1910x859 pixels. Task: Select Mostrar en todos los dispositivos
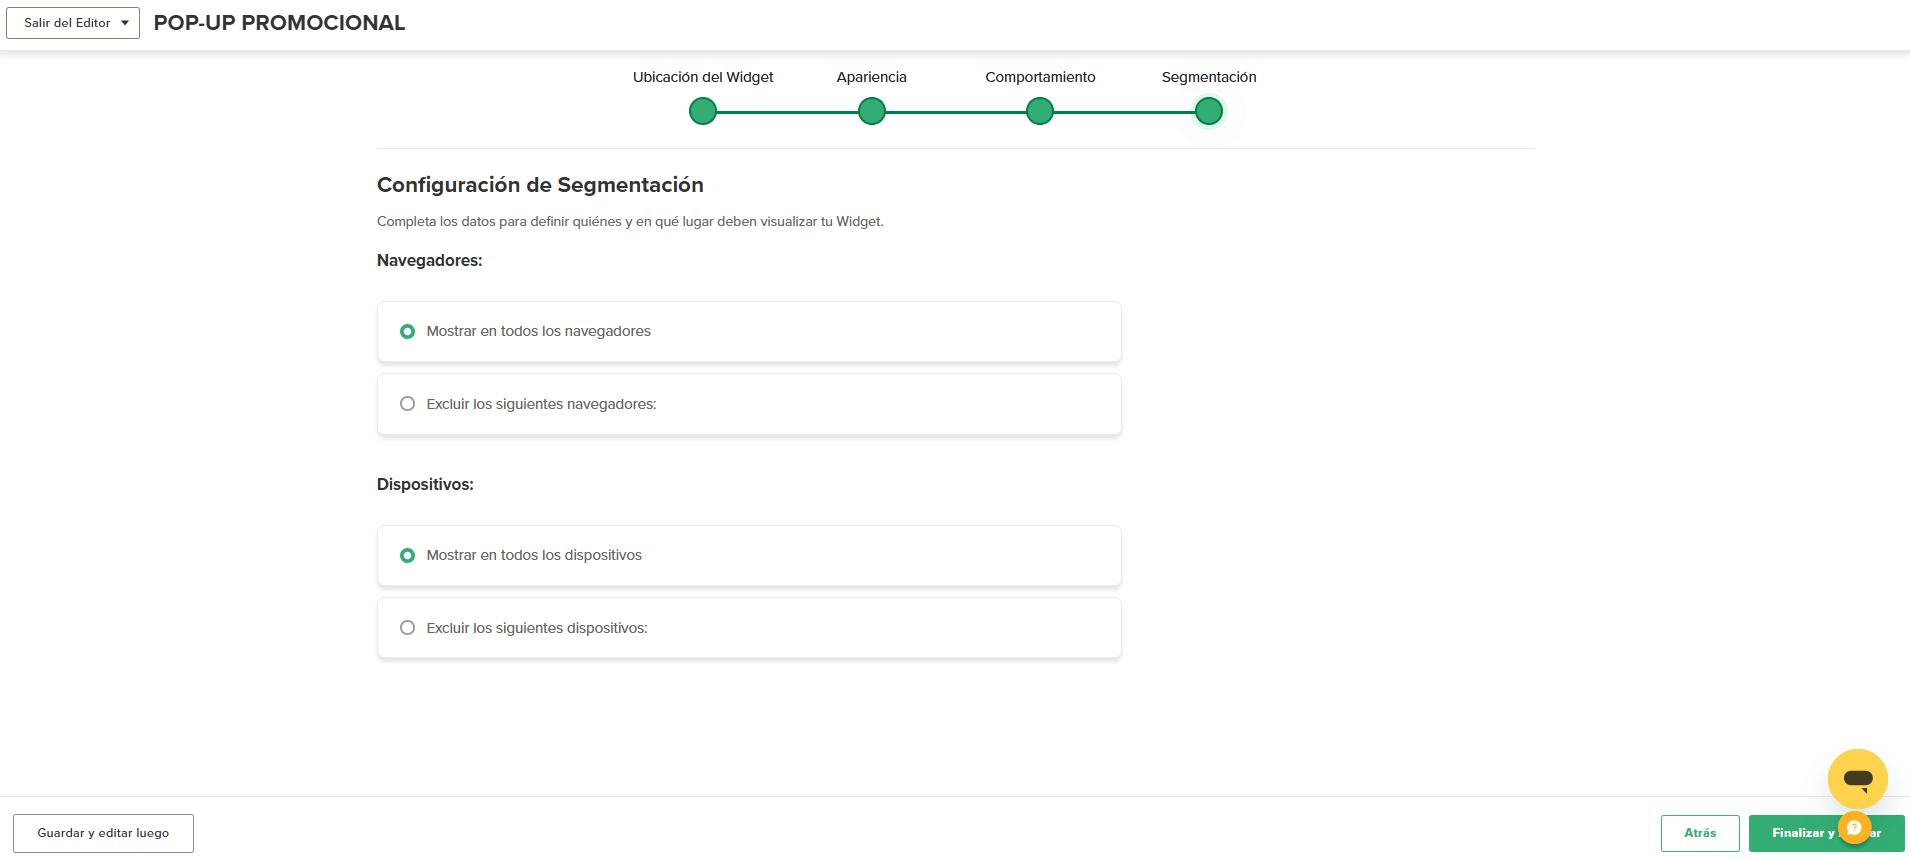pyautogui.click(x=408, y=555)
